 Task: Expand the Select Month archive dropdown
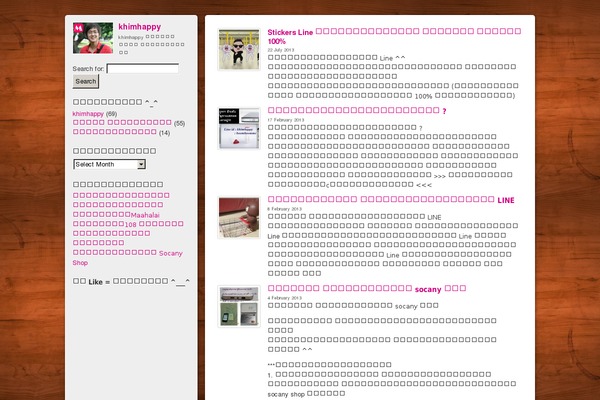tap(109, 164)
